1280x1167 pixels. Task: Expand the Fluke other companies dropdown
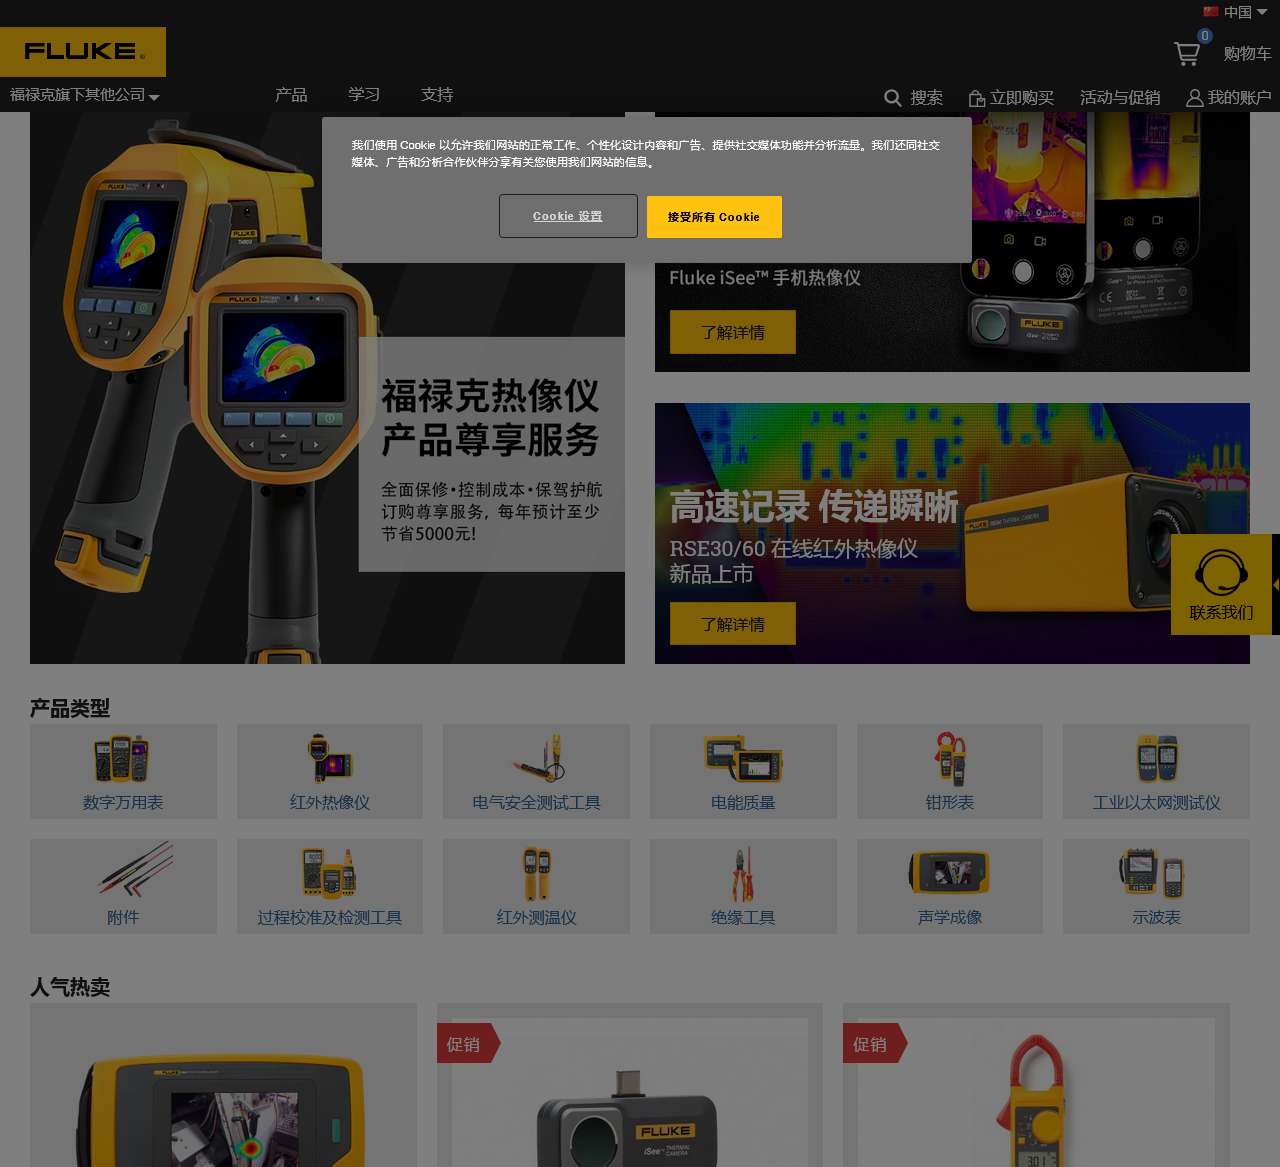tap(84, 95)
